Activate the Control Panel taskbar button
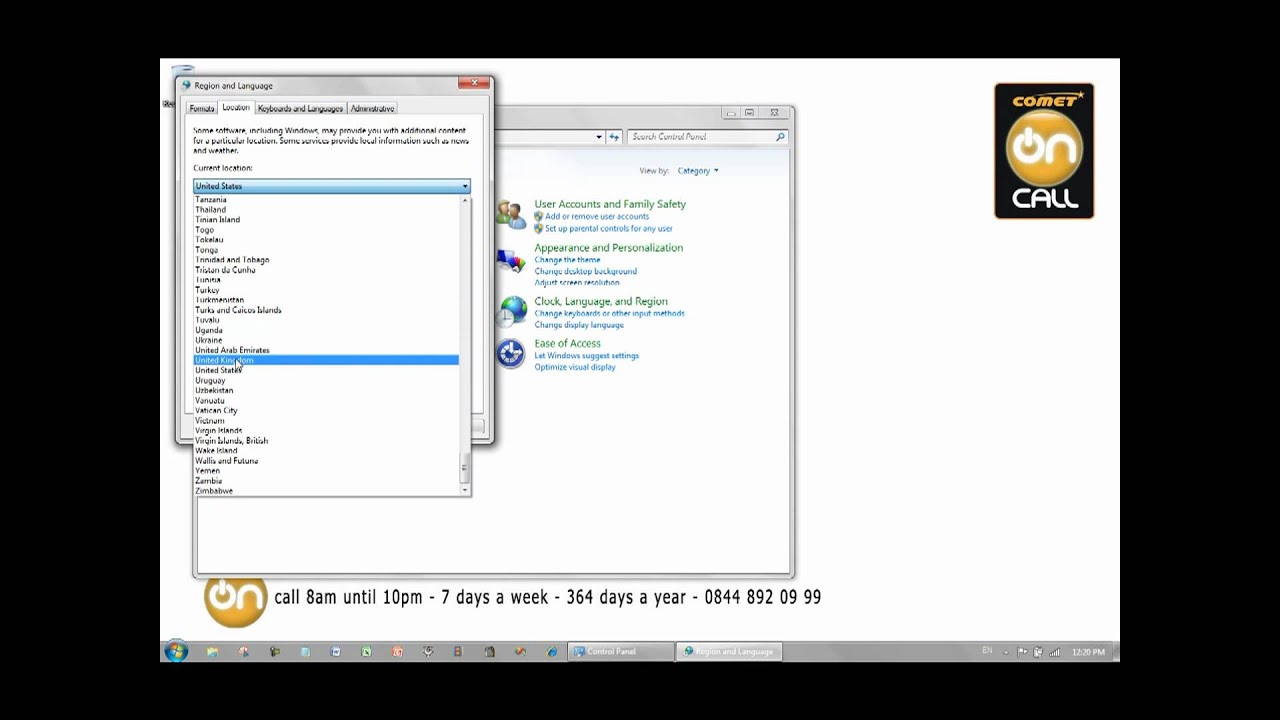The height and width of the screenshot is (720, 1280). coord(620,652)
